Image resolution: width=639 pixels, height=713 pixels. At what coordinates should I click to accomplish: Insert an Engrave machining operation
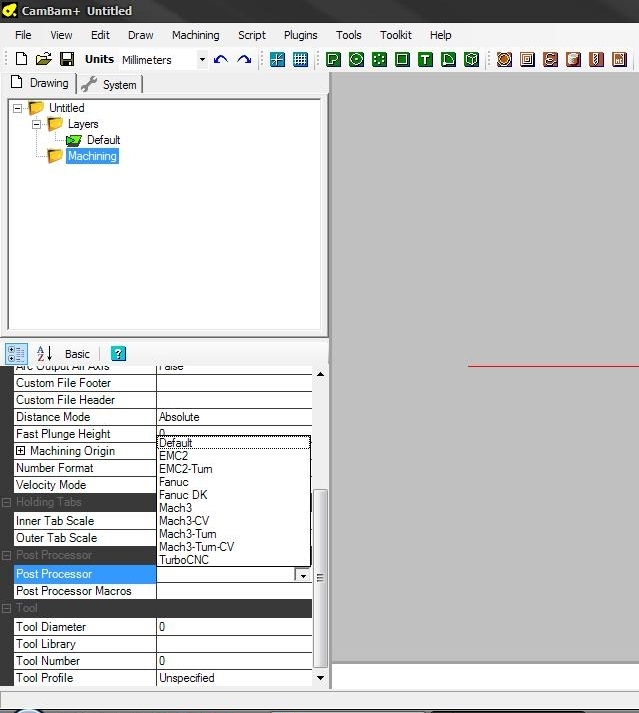tap(550, 59)
